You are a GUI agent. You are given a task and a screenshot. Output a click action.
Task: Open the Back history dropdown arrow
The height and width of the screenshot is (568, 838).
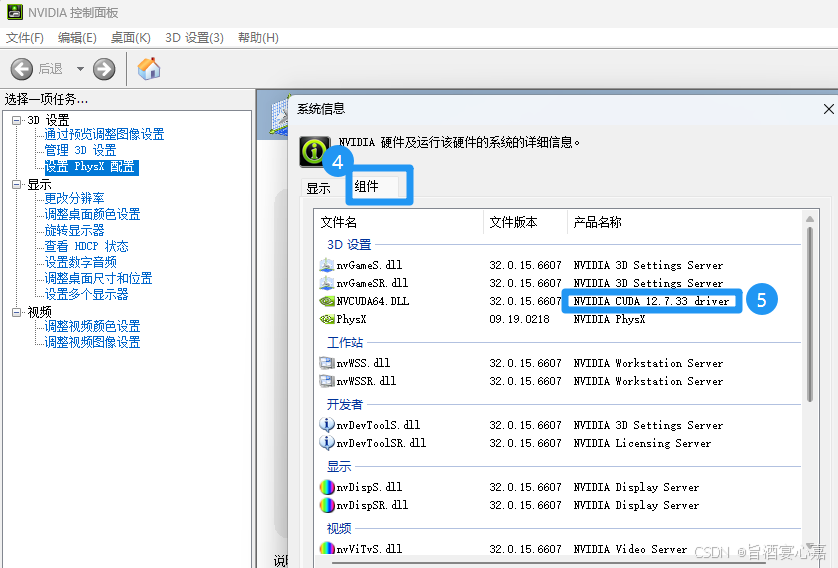(80, 69)
